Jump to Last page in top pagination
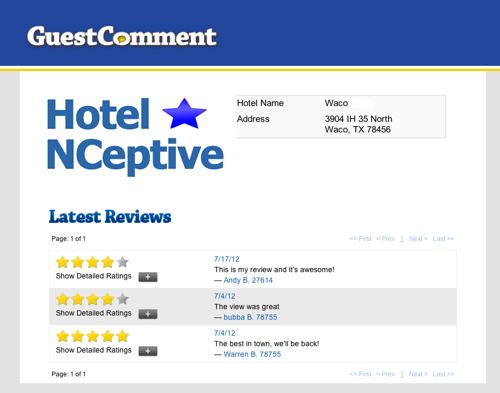This screenshot has width=500, height=393. 443,239
